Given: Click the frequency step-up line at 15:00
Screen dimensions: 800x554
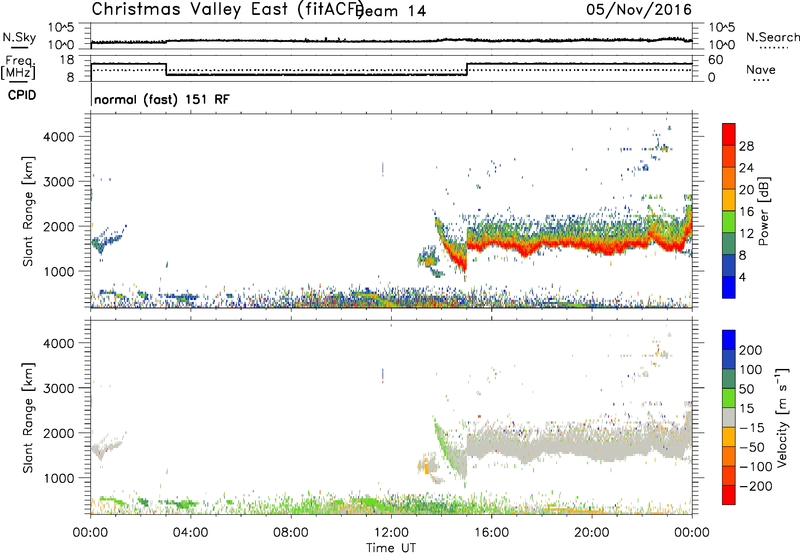Looking at the screenshot, I should click(467, 69).
